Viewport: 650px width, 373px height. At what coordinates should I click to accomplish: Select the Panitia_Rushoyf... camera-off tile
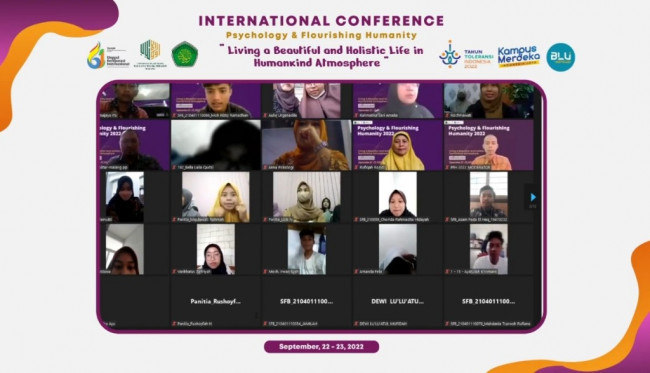point(216,302)
